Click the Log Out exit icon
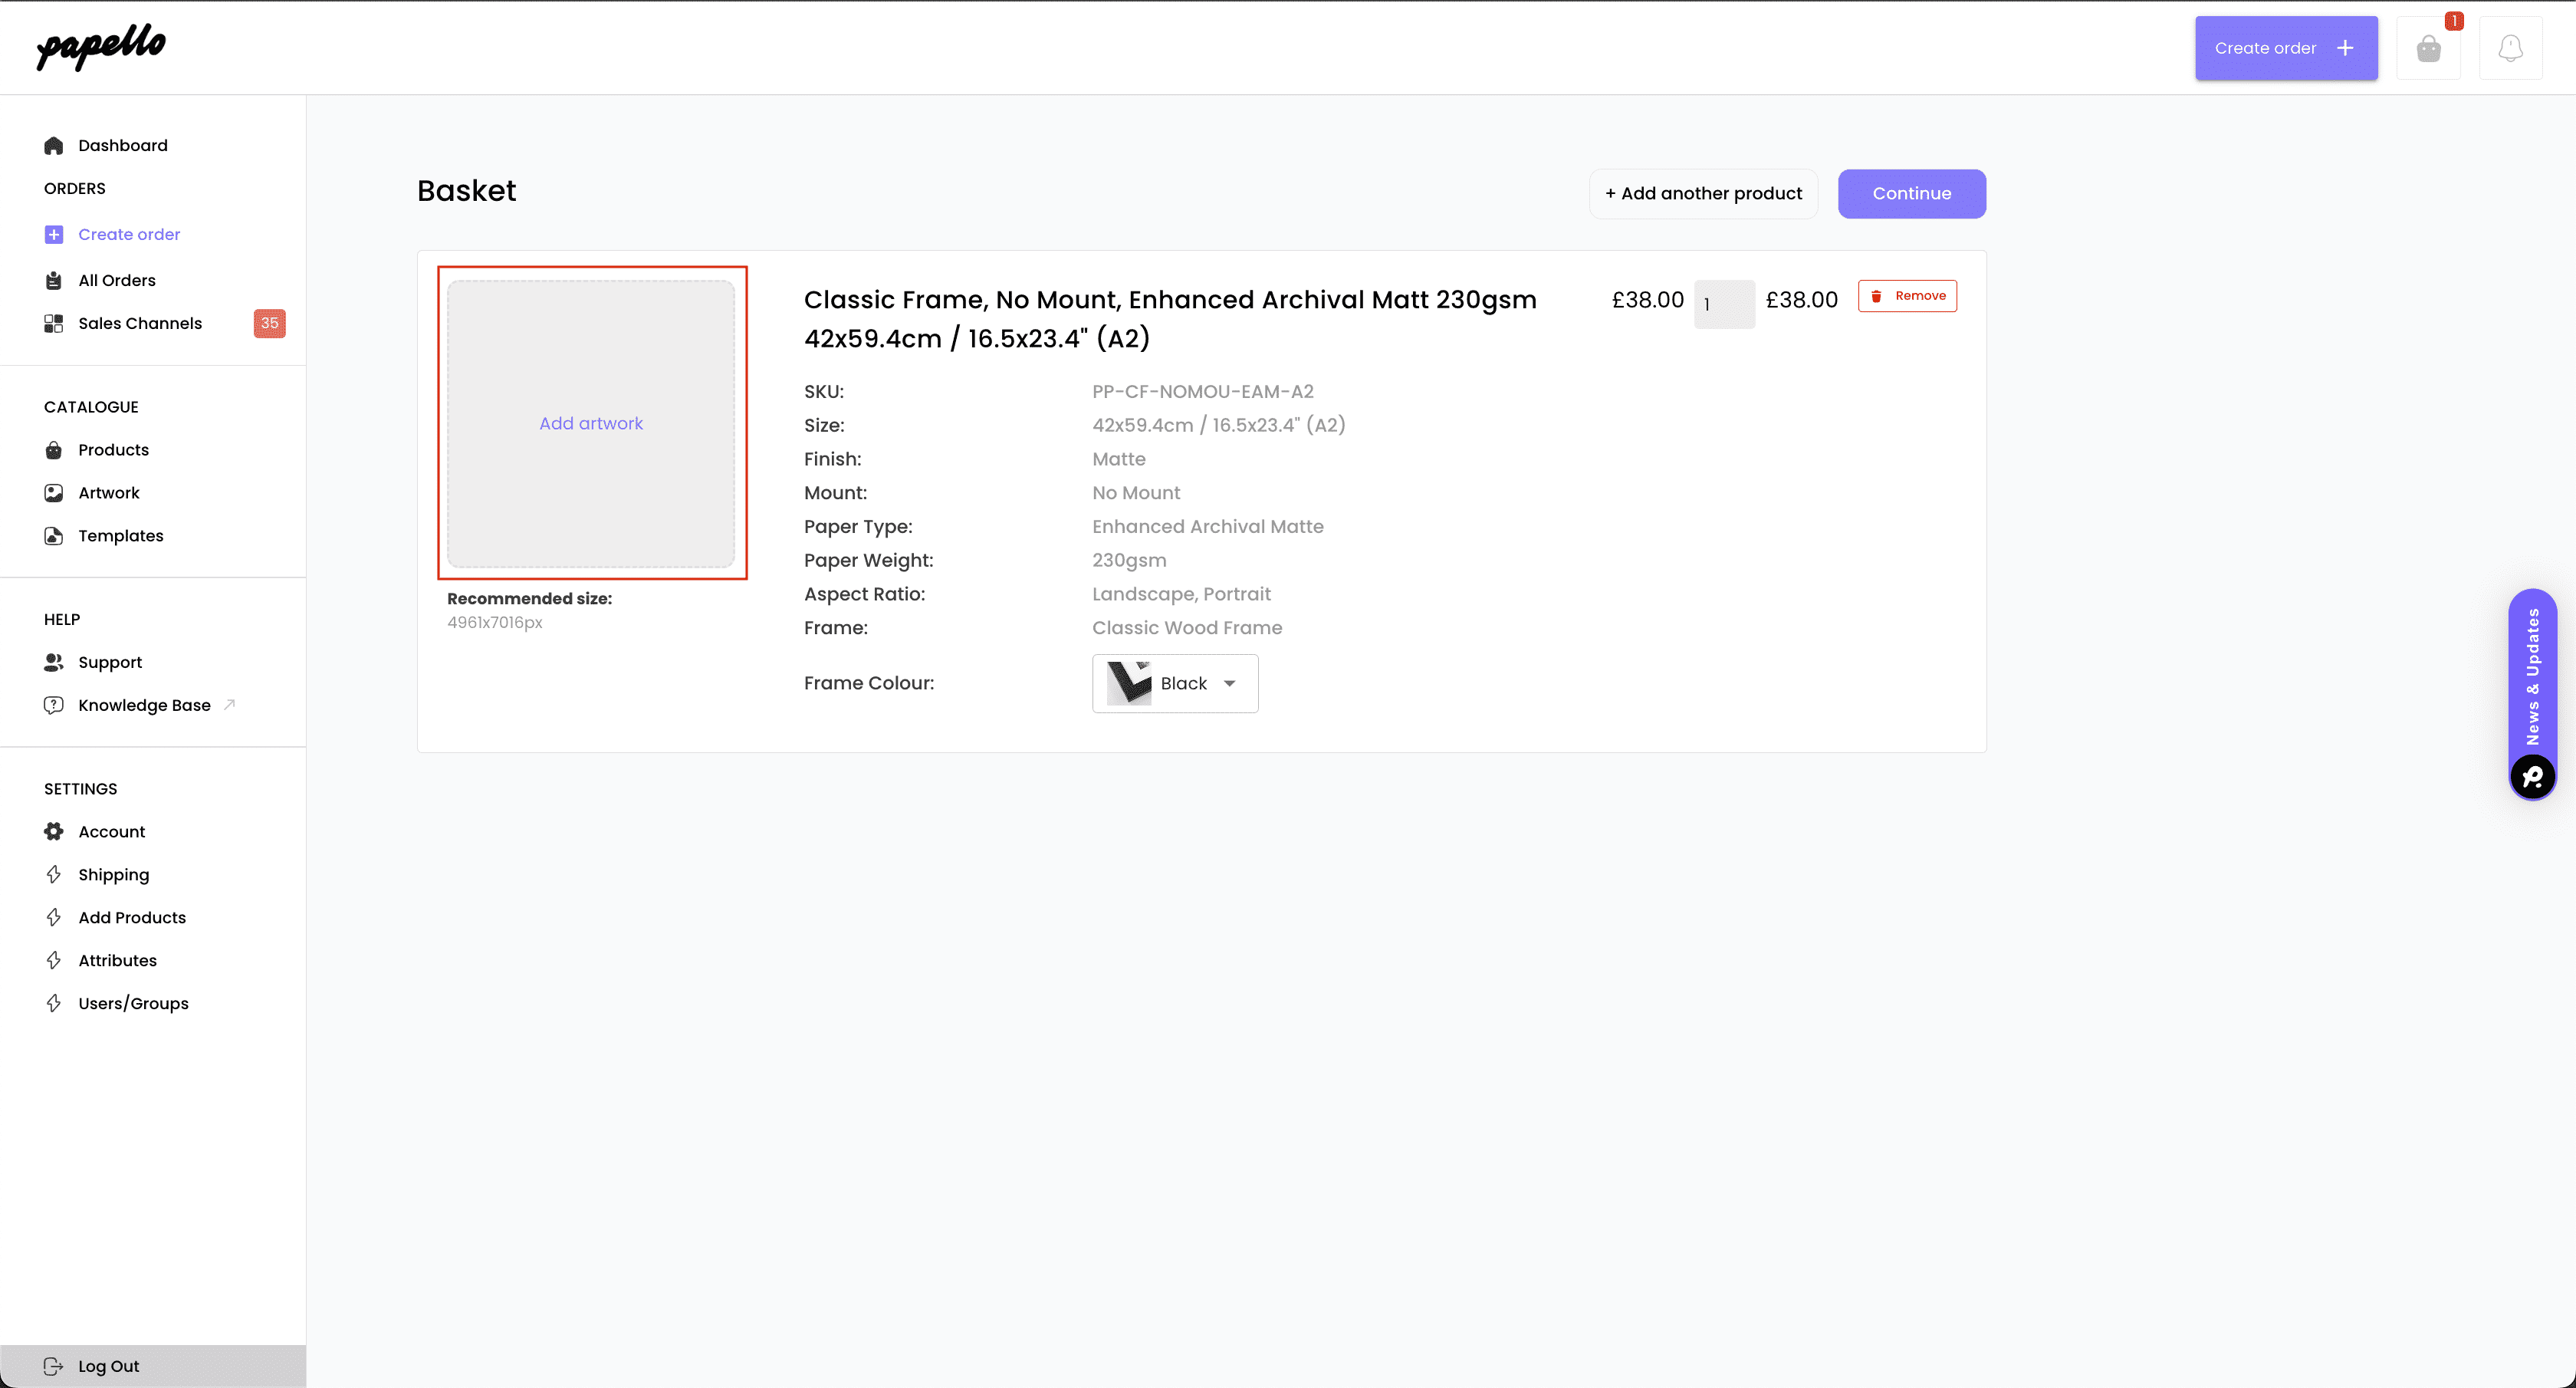This screenshot has height=1388, width=2576. point(54,1367)
